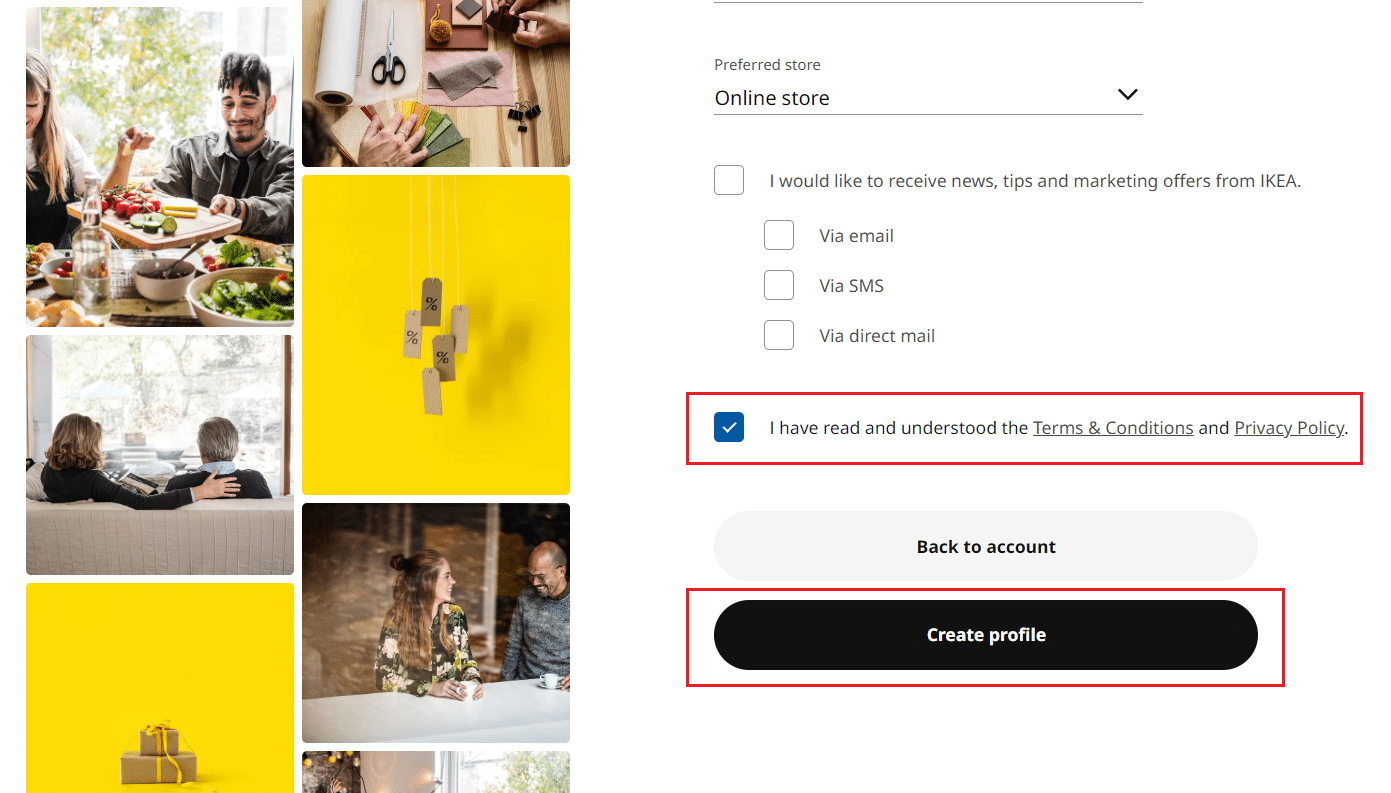Check the Via direct mail box

779,335
